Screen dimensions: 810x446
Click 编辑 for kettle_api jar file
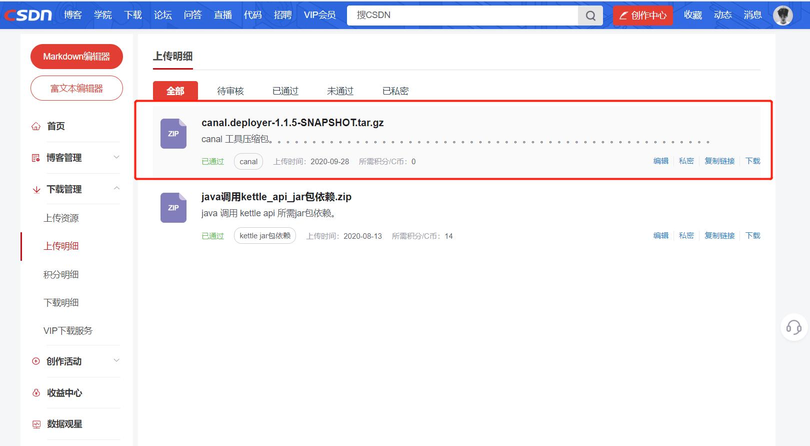tap(661, 236)
